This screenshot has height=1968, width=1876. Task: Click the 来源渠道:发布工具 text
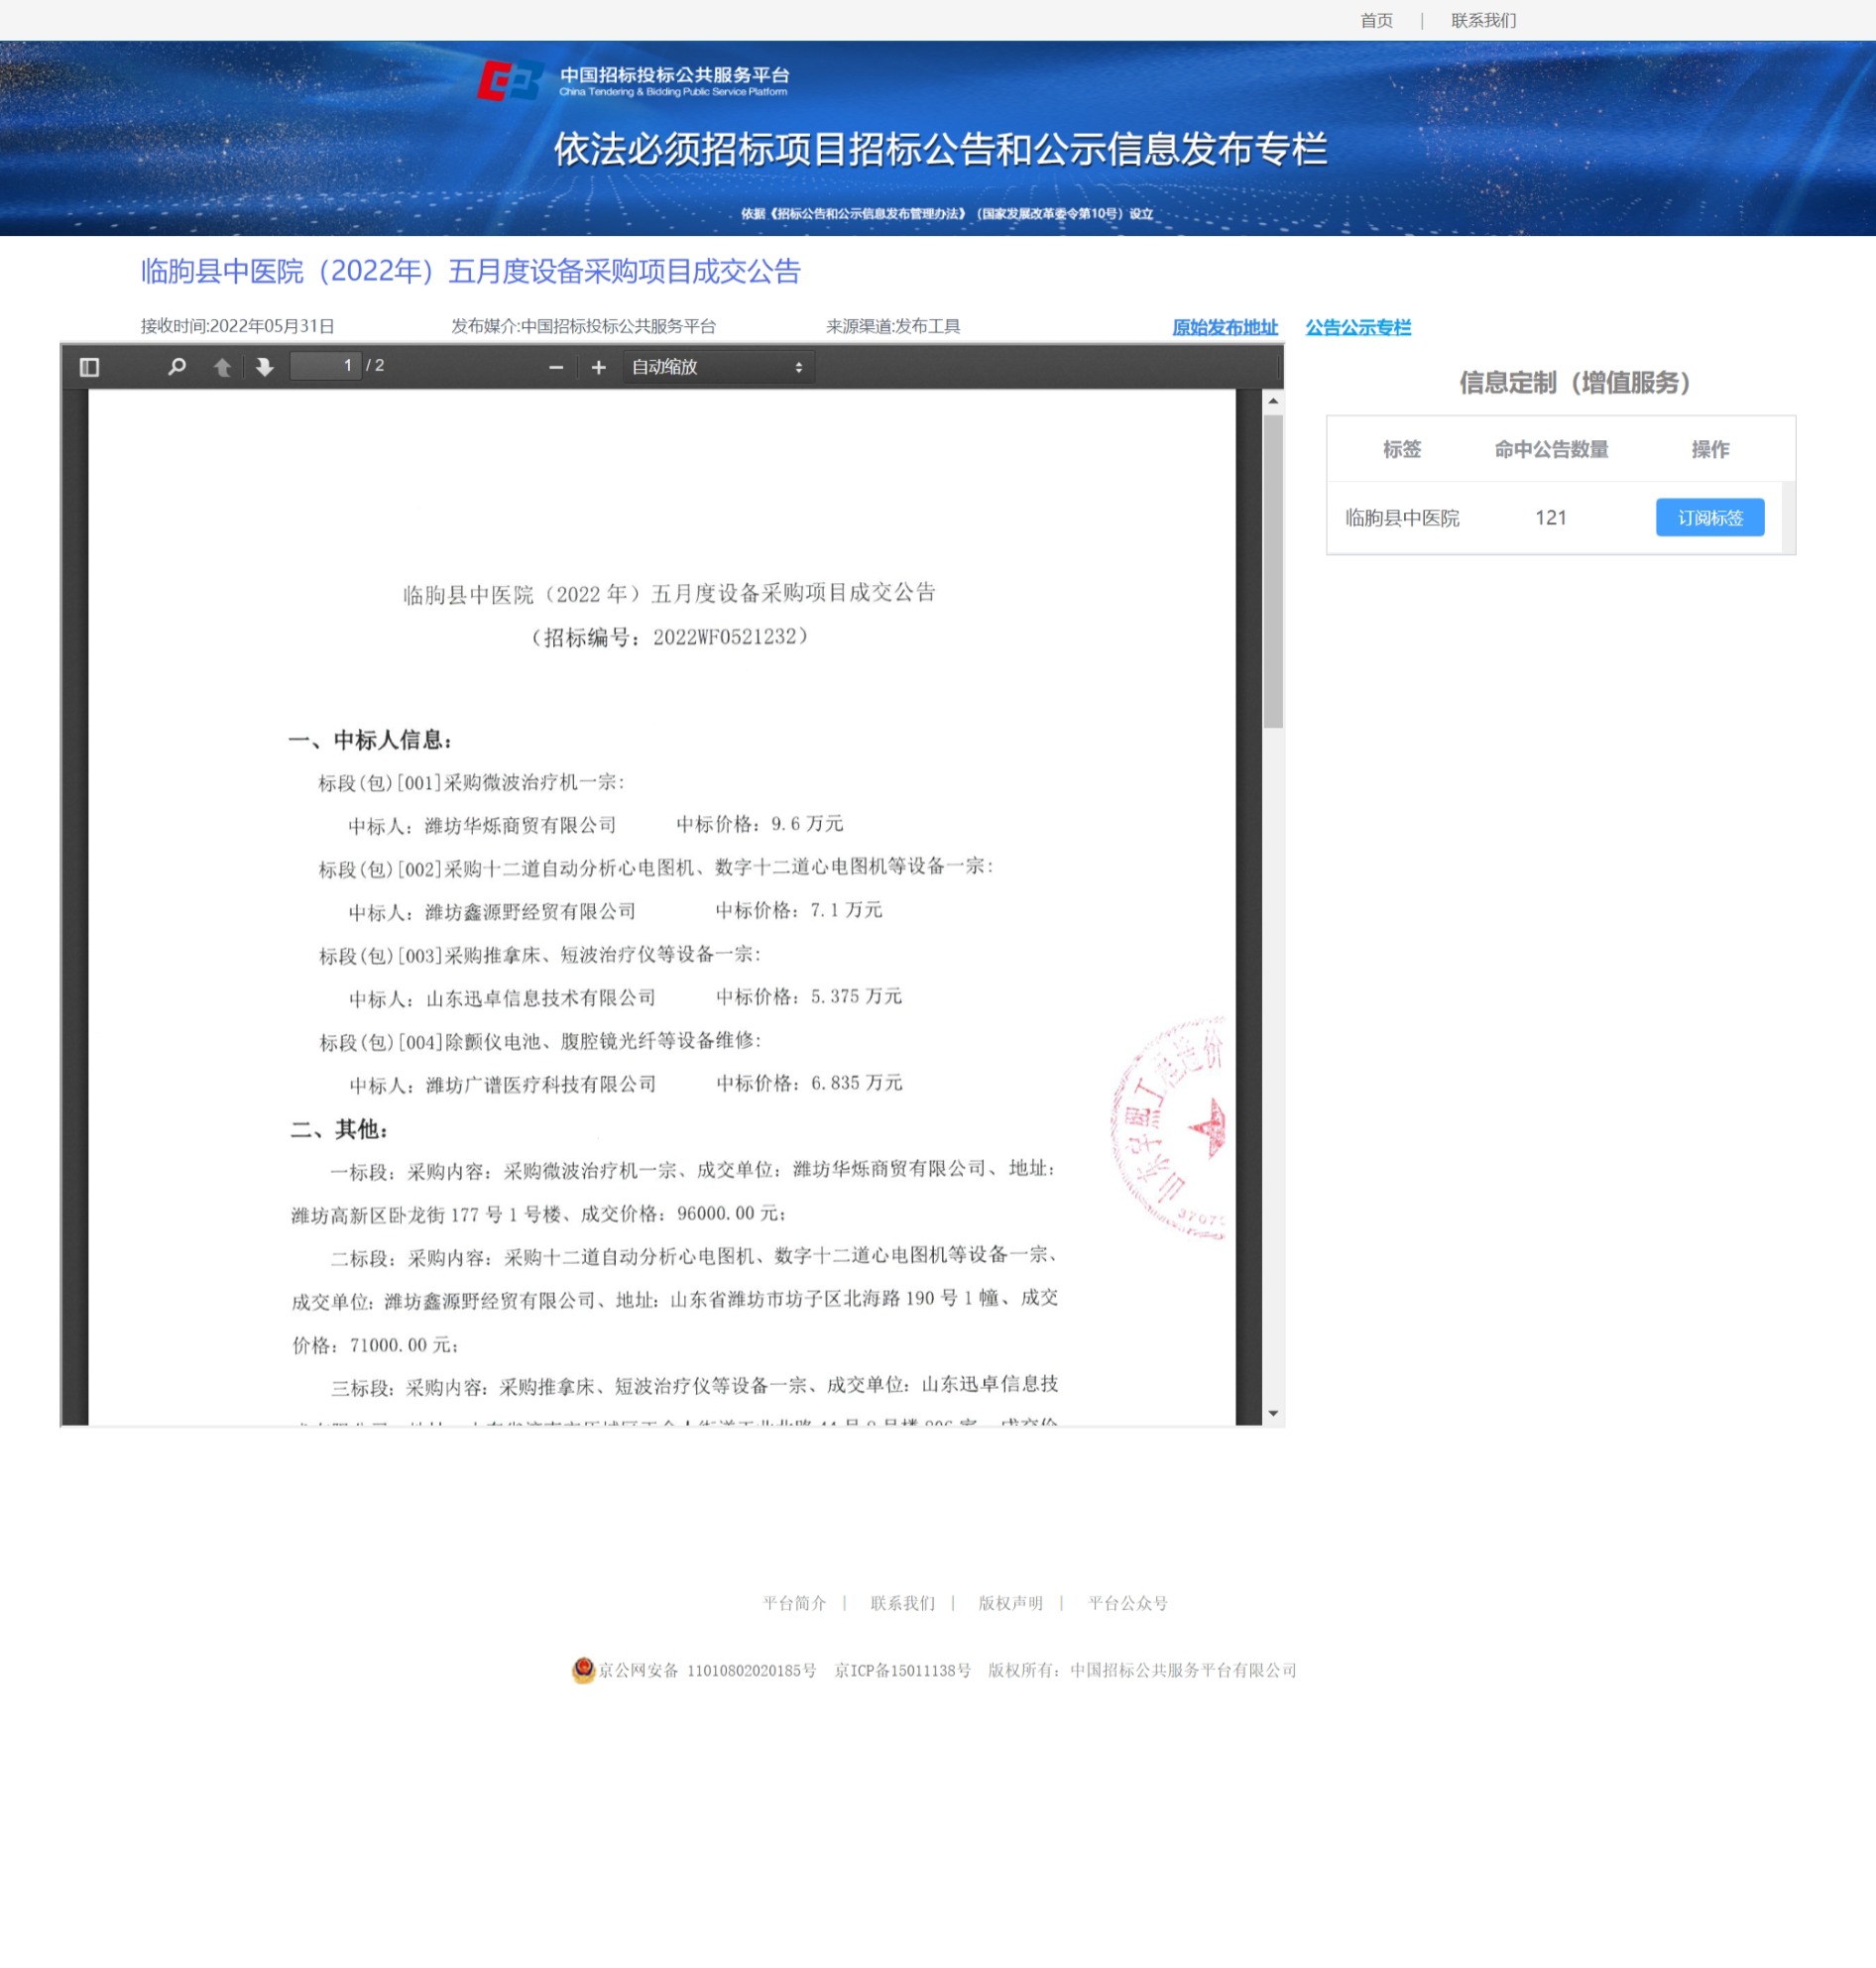coord(893,326)
